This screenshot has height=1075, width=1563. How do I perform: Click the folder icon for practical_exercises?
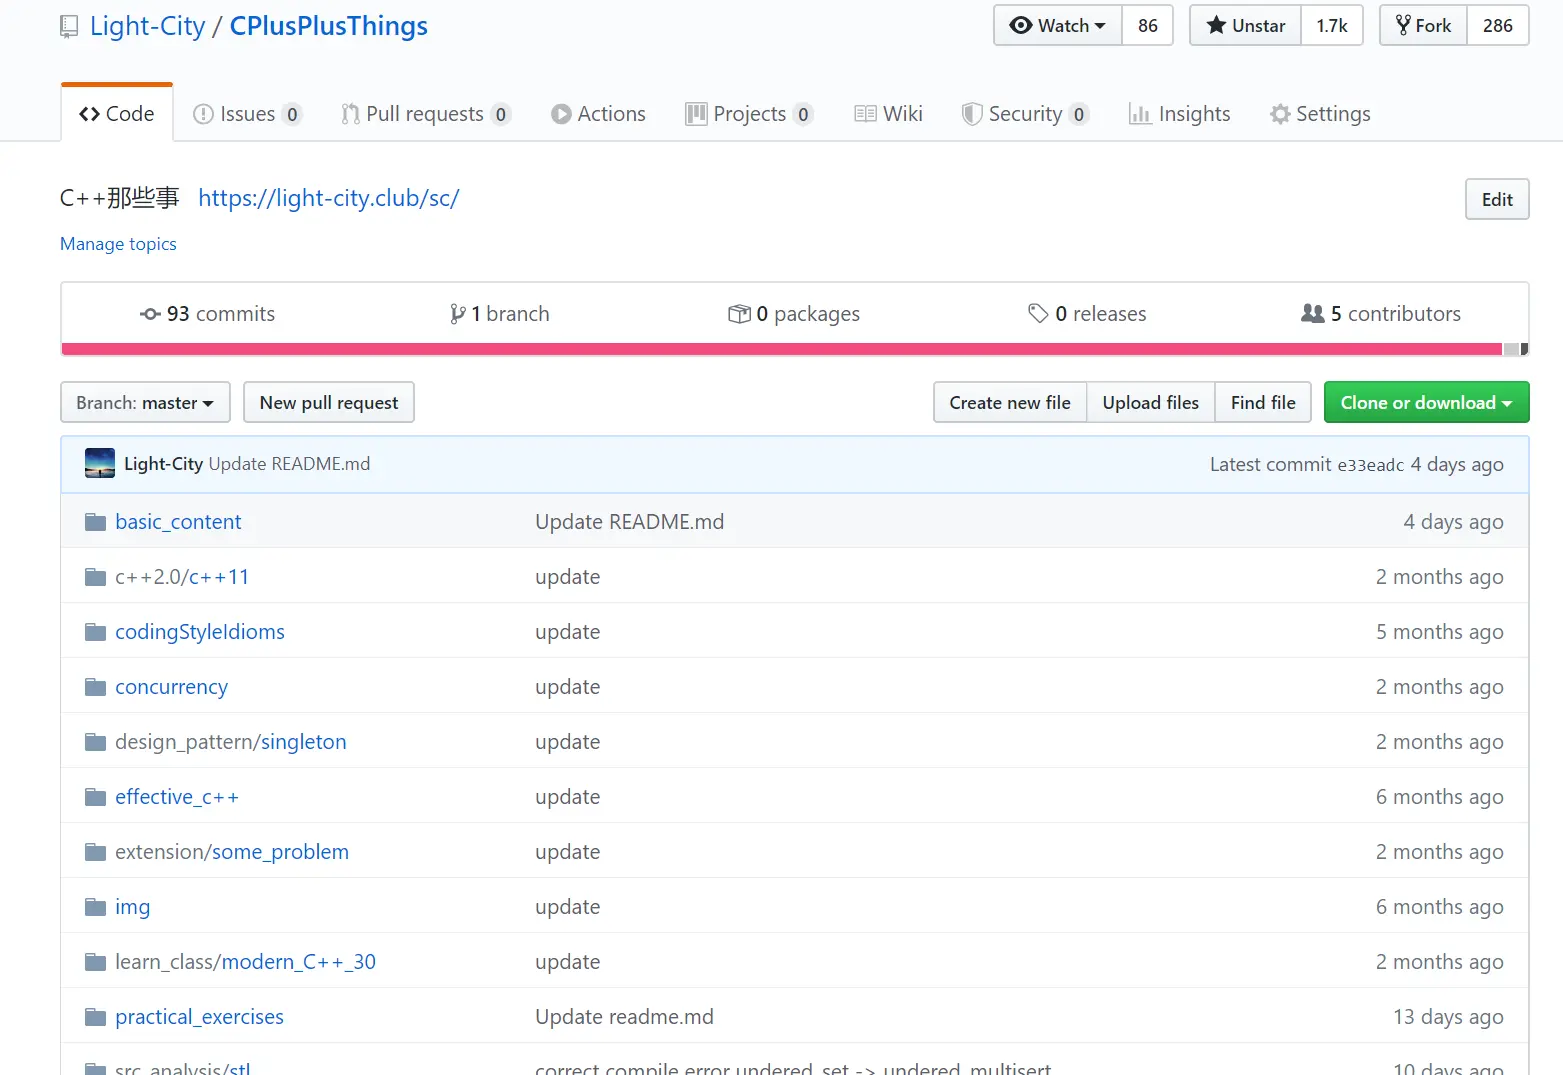point(96,1017)
